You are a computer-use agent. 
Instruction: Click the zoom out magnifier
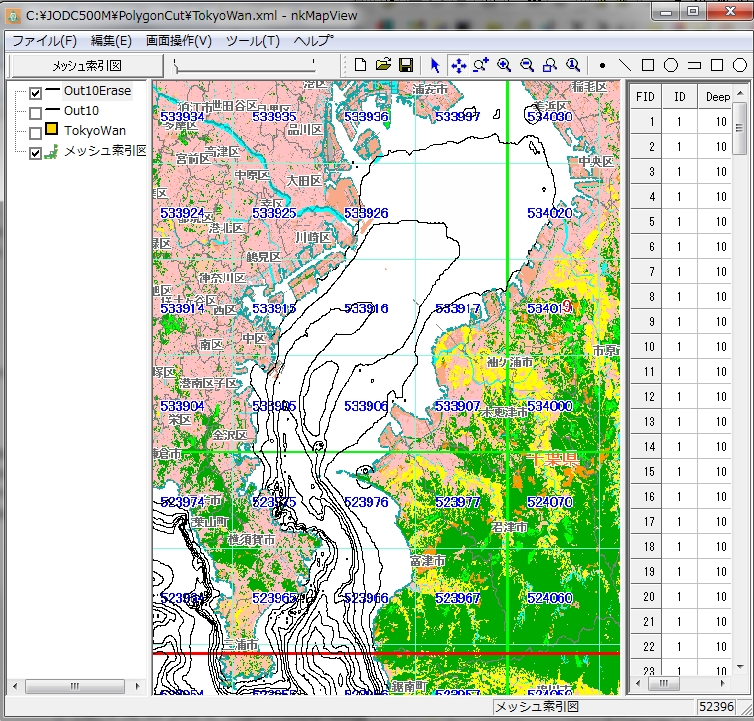[527, 65]
